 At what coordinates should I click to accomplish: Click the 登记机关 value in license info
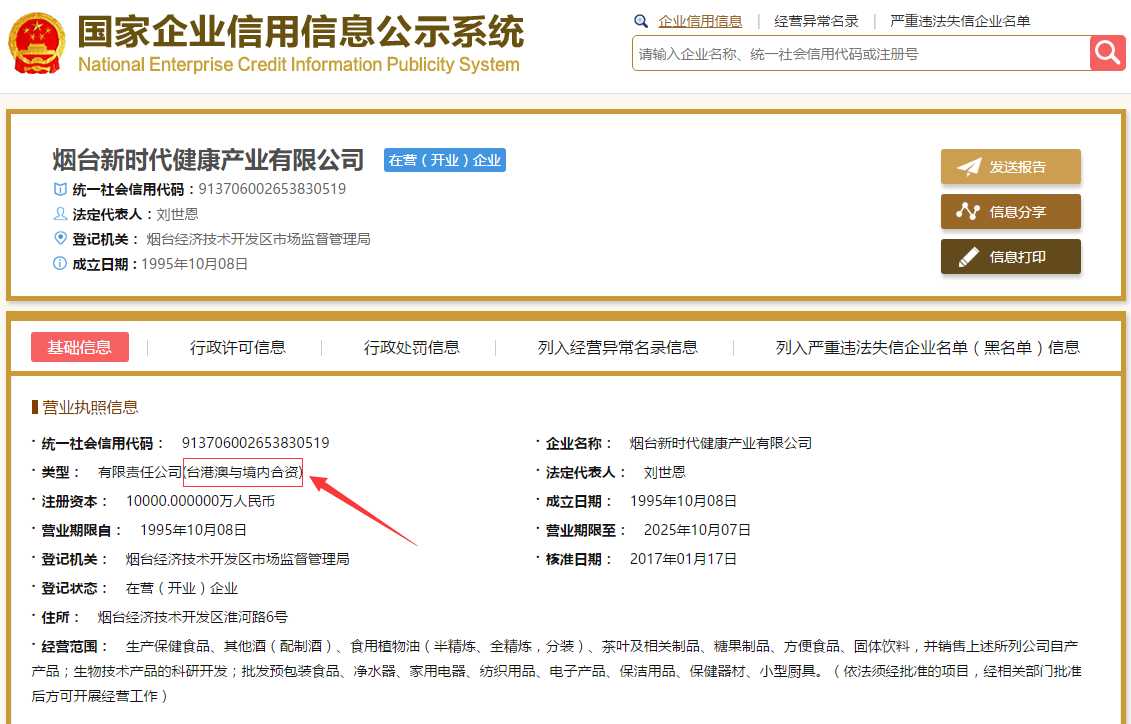click(x=238, y=559)
